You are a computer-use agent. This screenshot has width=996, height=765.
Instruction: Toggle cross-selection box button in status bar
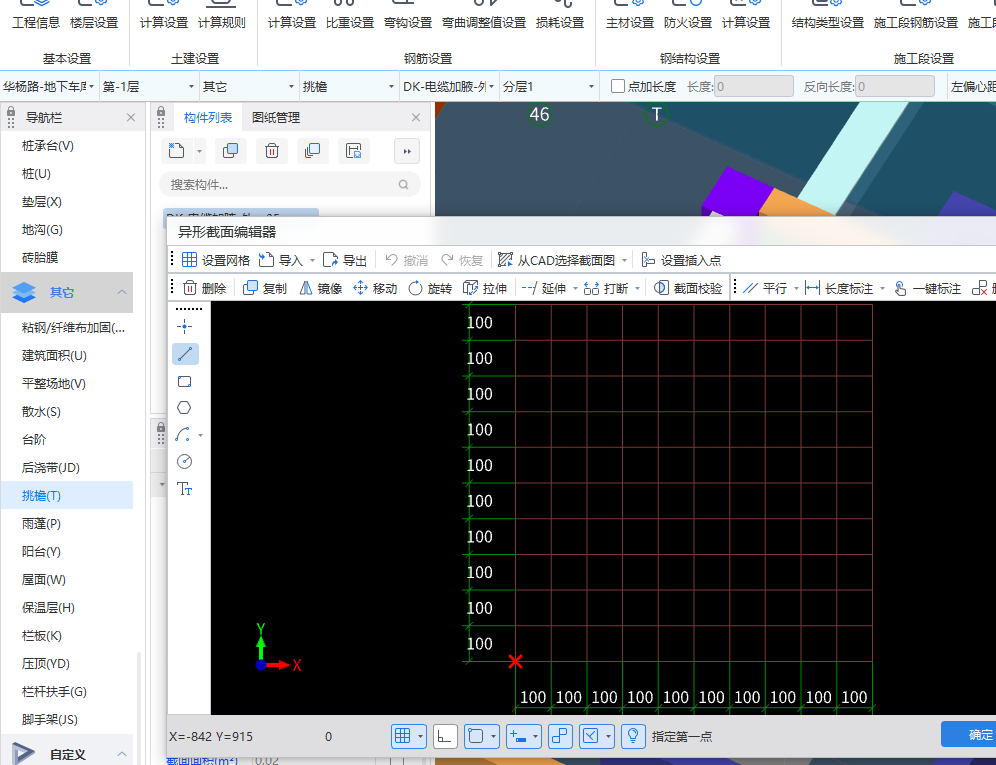(x=591, y=736)
